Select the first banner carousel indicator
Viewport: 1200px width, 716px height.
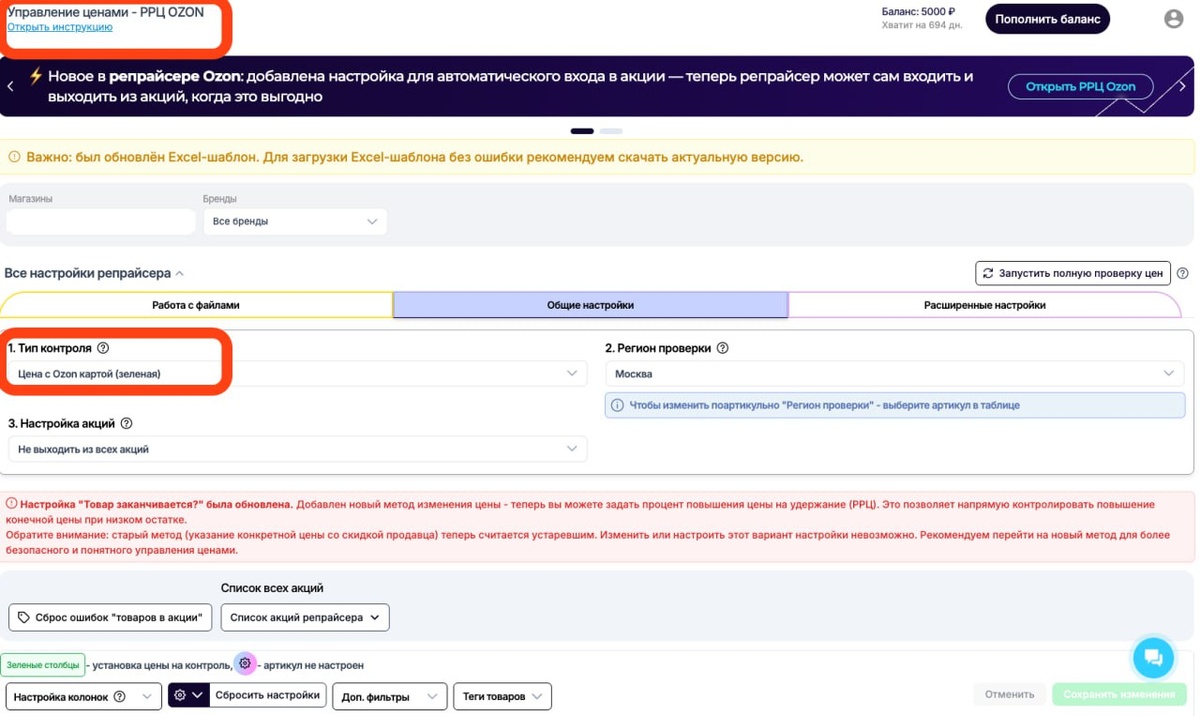pos(582,131)
